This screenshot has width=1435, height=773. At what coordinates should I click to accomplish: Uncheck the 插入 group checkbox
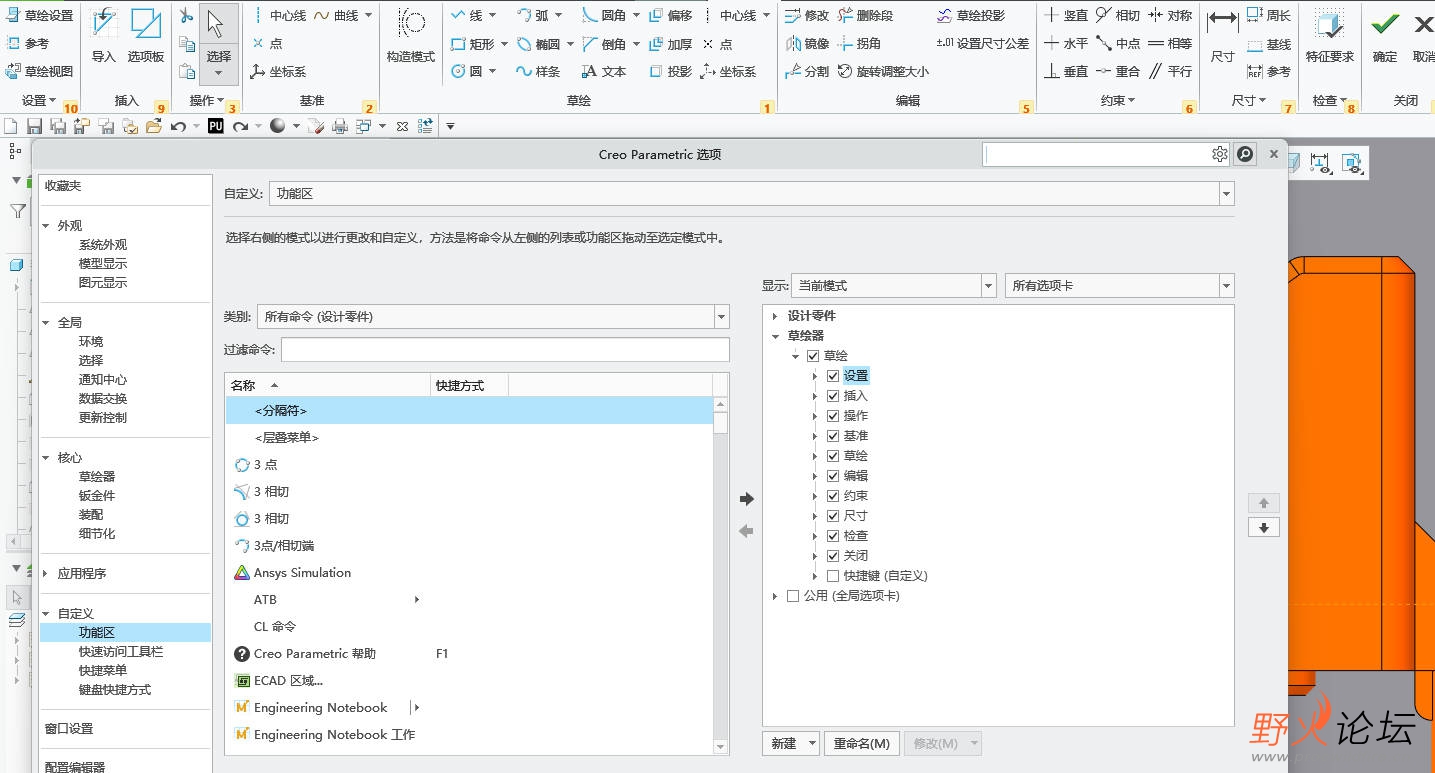(x=833, y=396)
